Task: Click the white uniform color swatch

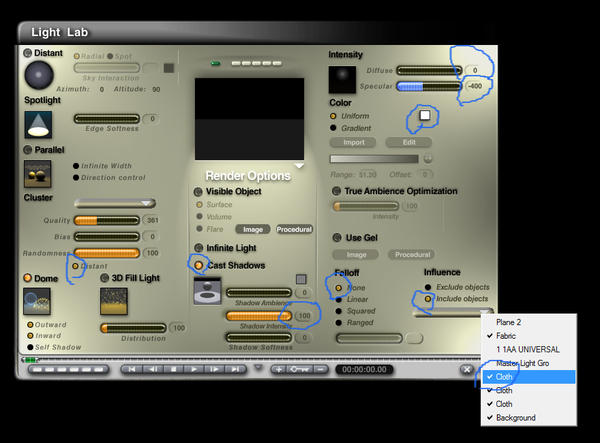Action: pyautogui.click(x=425, y=115)
